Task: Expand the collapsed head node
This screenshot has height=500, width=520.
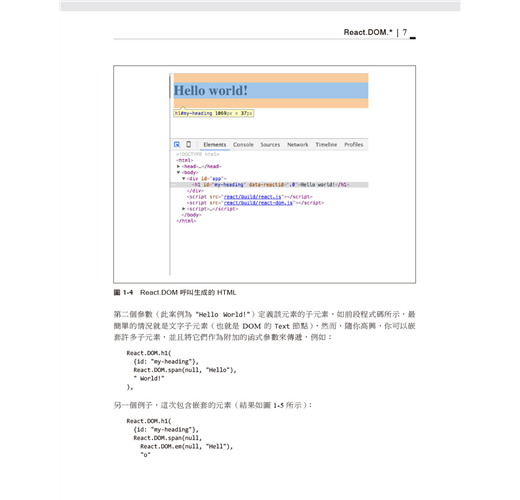Action: [178, 166]
